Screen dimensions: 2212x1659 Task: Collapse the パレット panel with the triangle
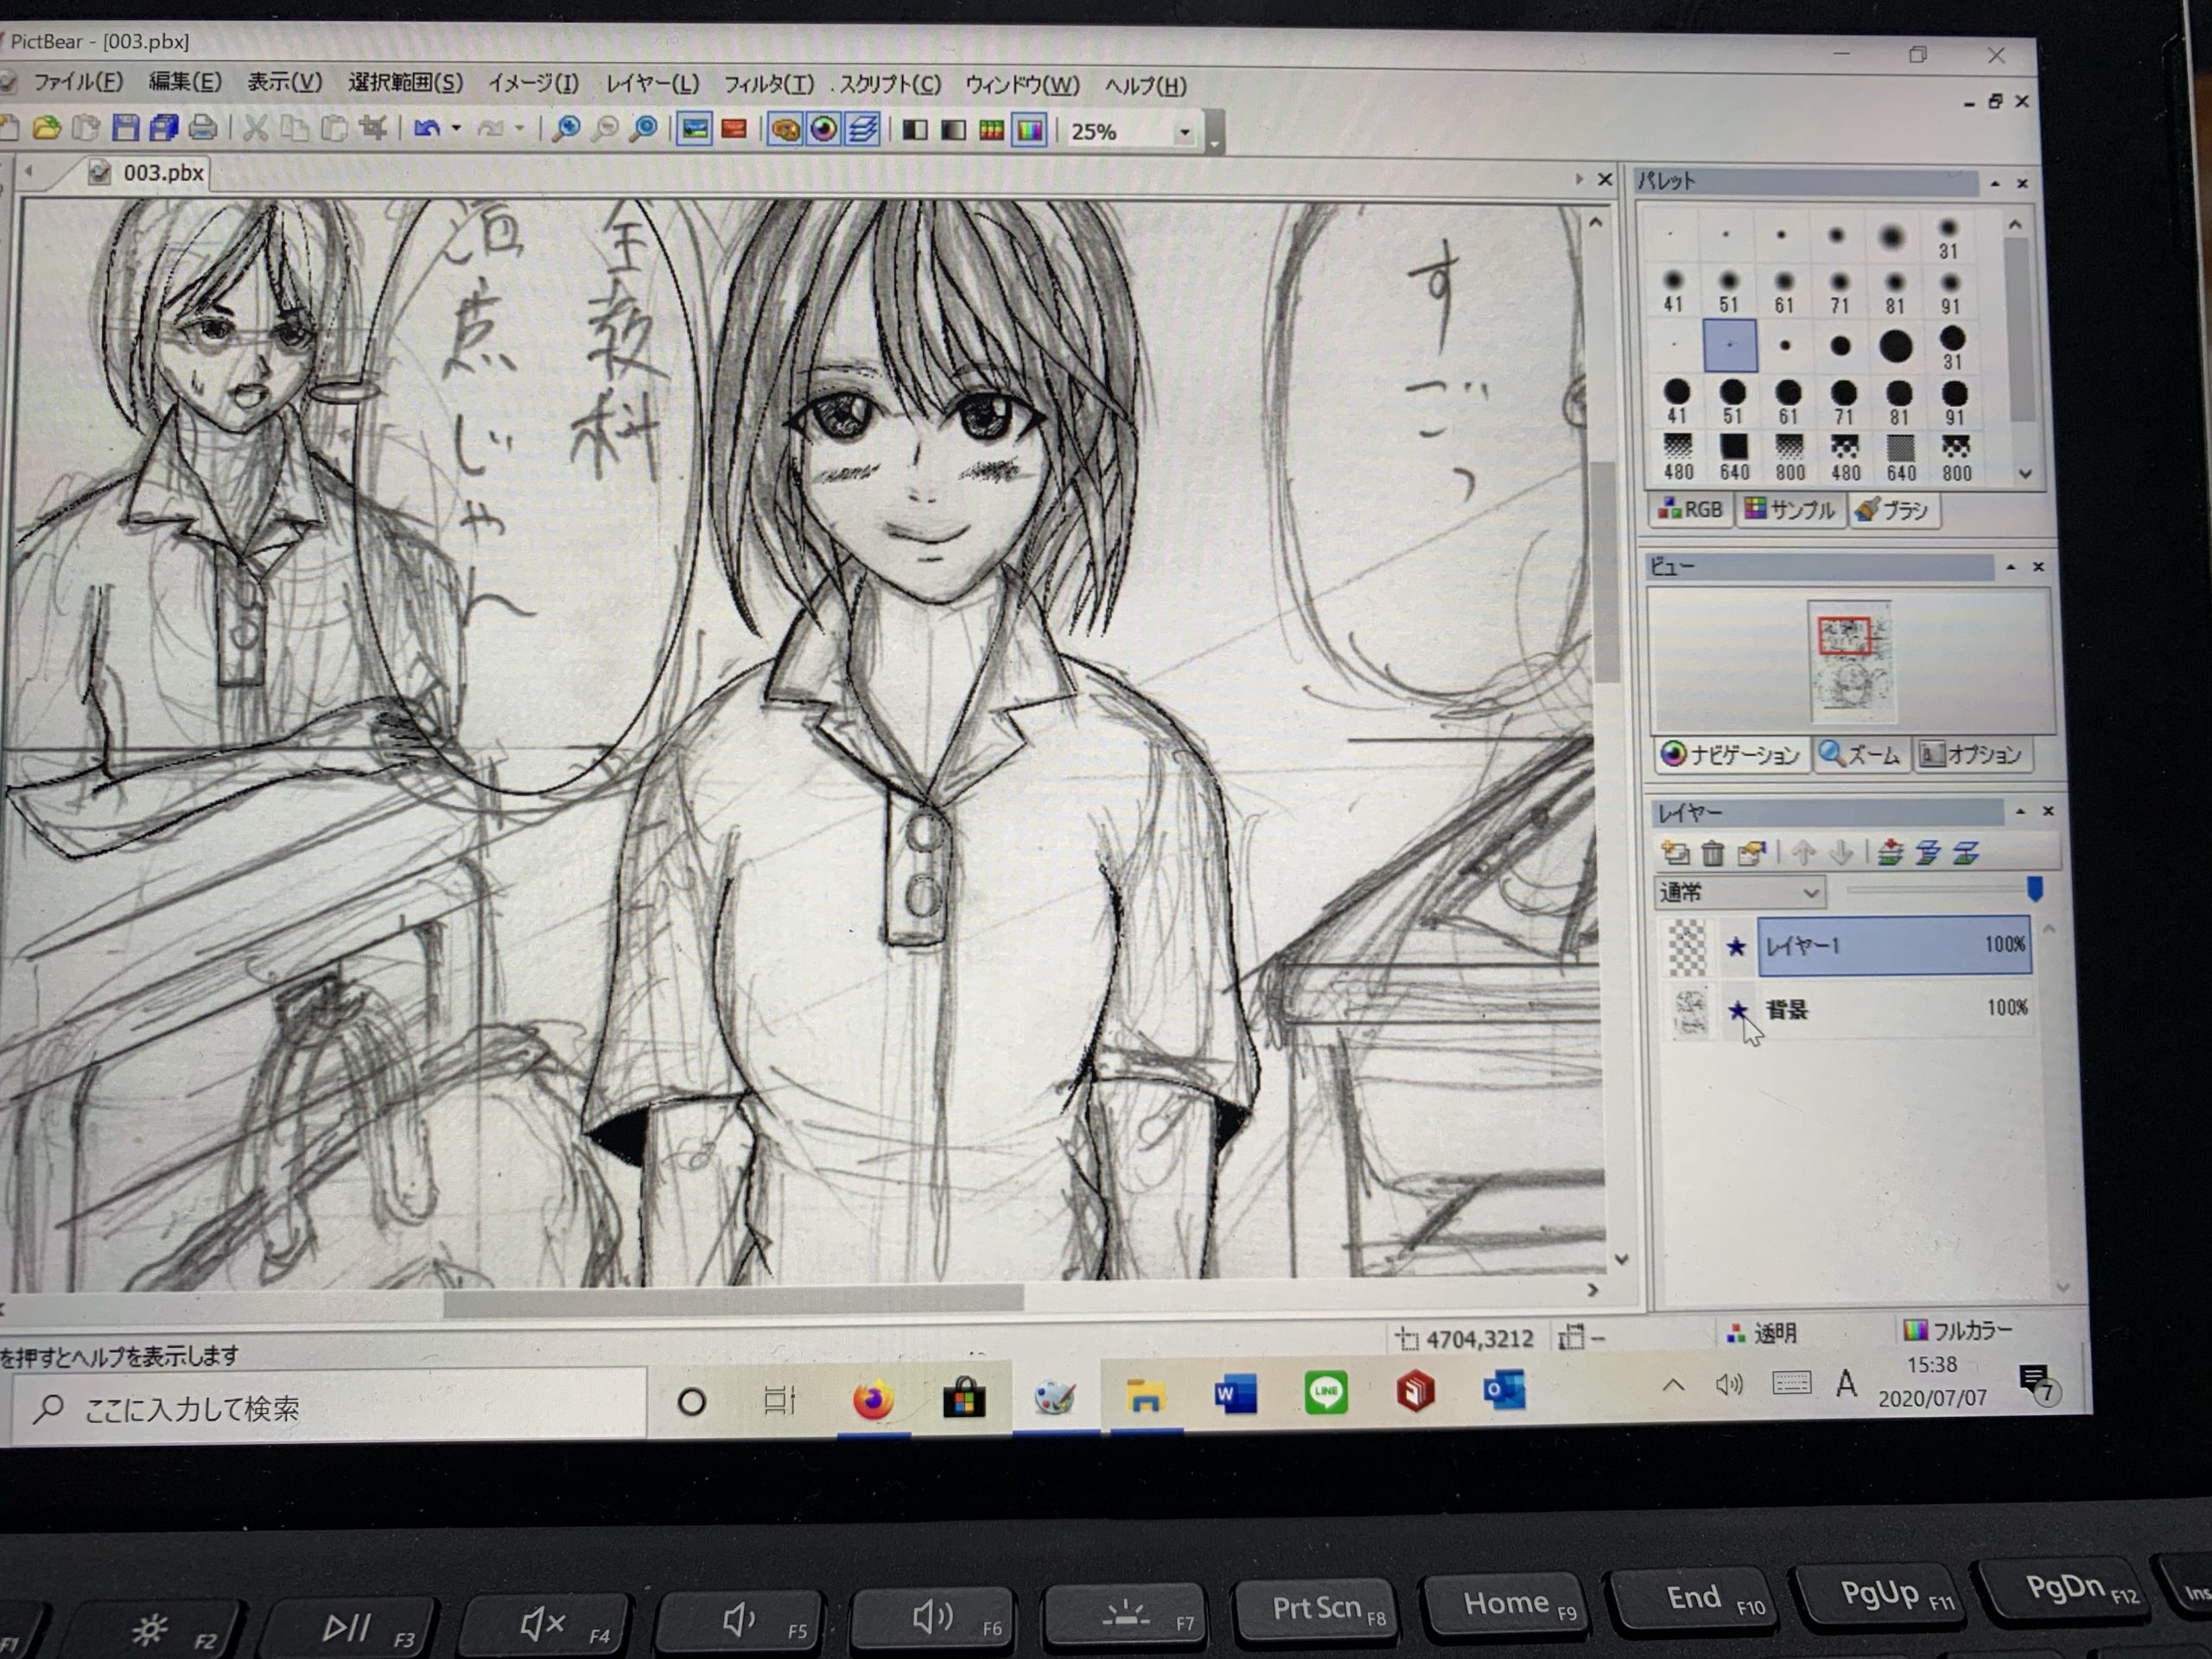[1995, 183]
